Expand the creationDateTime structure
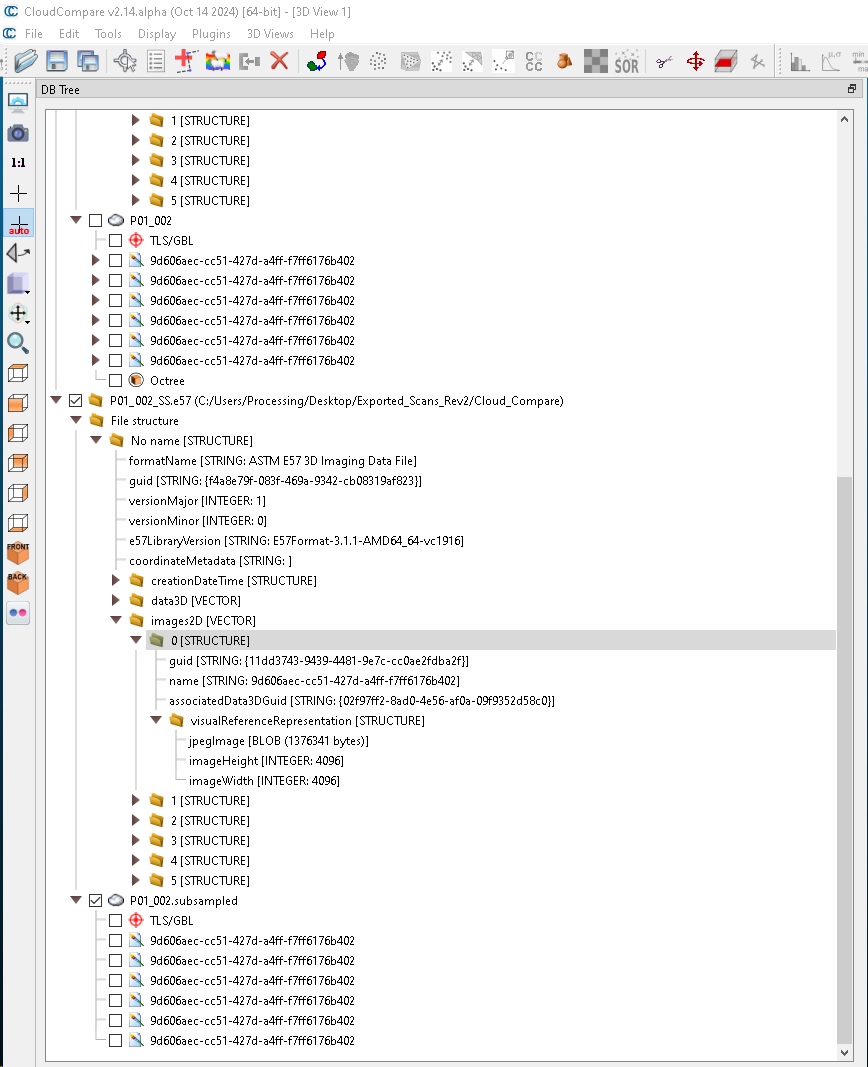Viewport: 868px width, 1067px height. click(117, 580)
